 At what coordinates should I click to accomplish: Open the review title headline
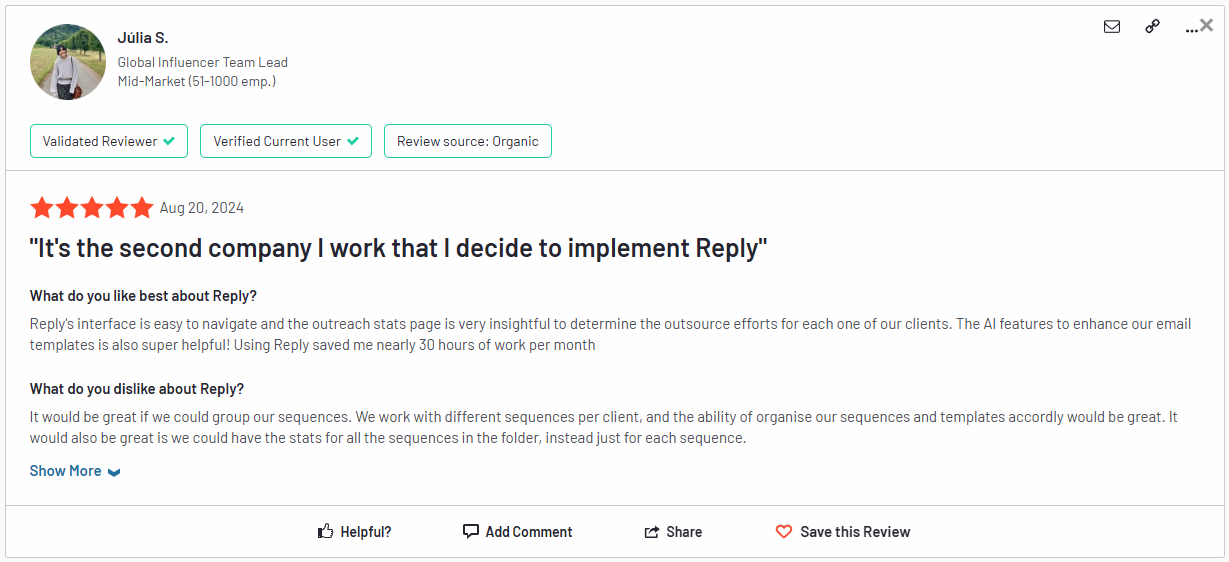coord(398,248)
